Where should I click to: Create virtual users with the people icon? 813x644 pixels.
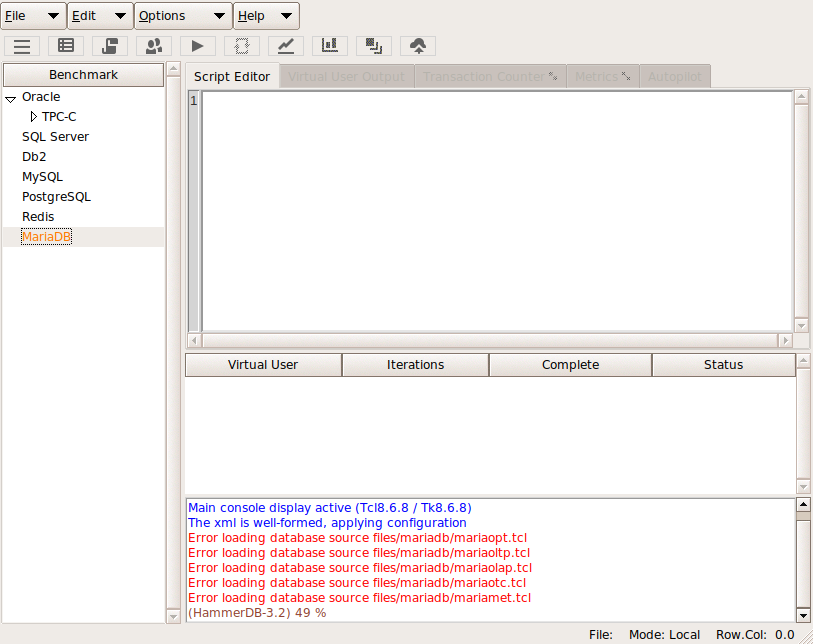pyautogui.click(x=154, y=46)
